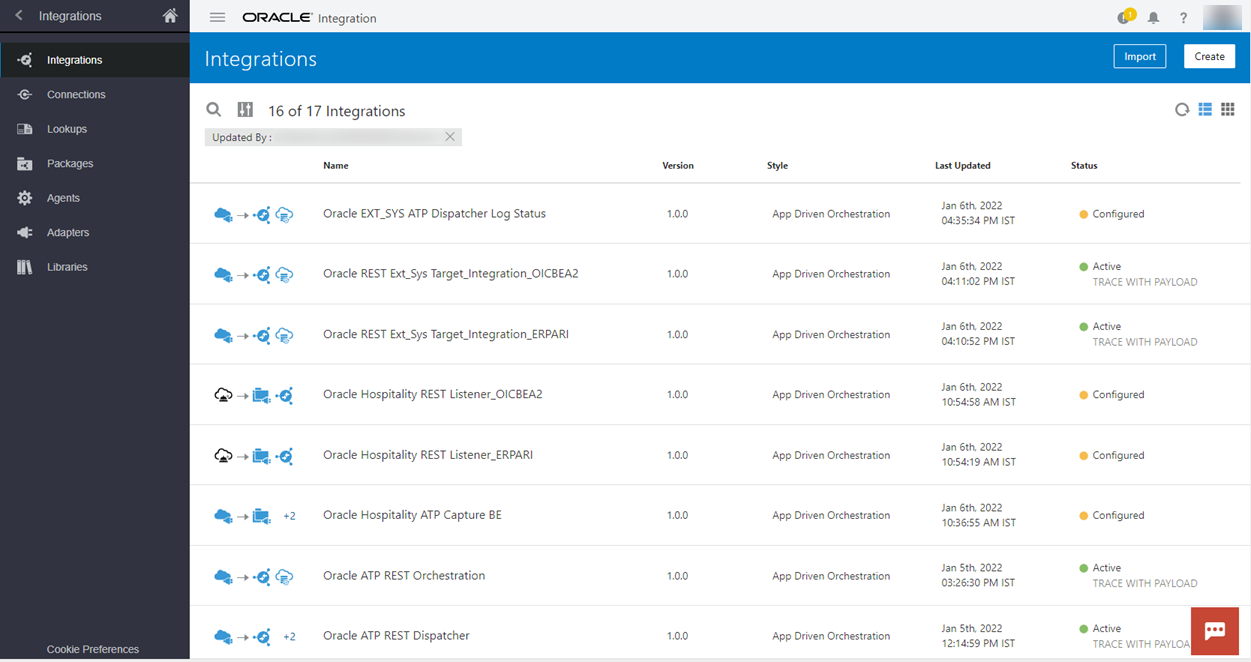Image resolution: width=1251 pixels, height=662 pixels.
Task: Open the help question mark menu
Action: click(x=1183, y=18)
